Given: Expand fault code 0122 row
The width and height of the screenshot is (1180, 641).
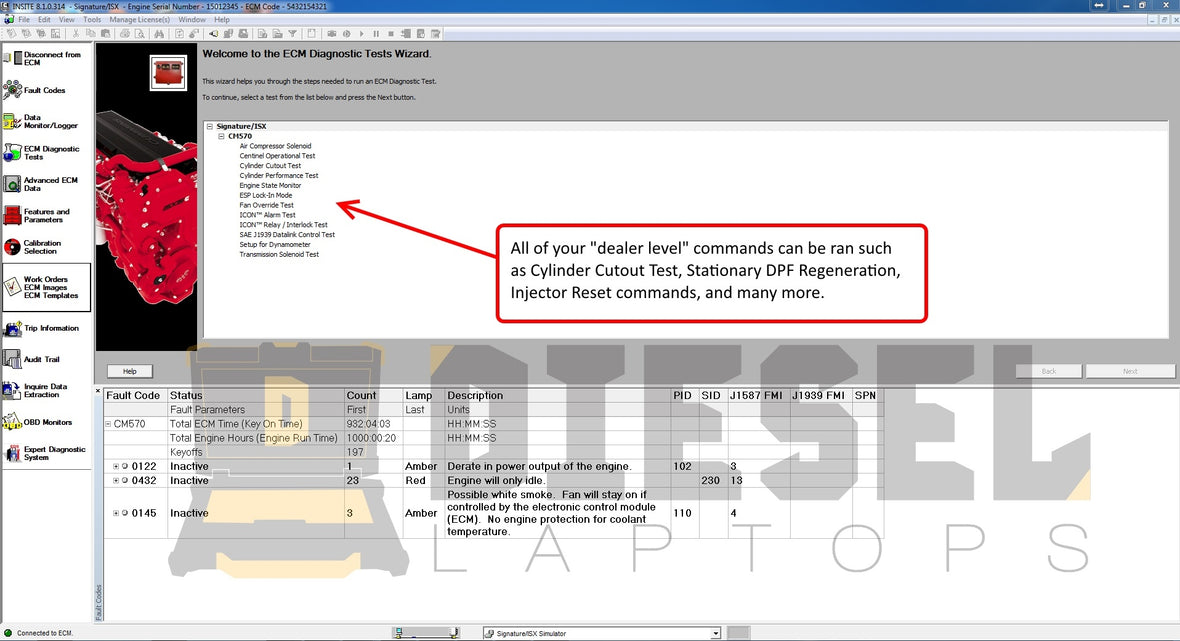Looking at the screenshot, I should click(x=116, y=467).
